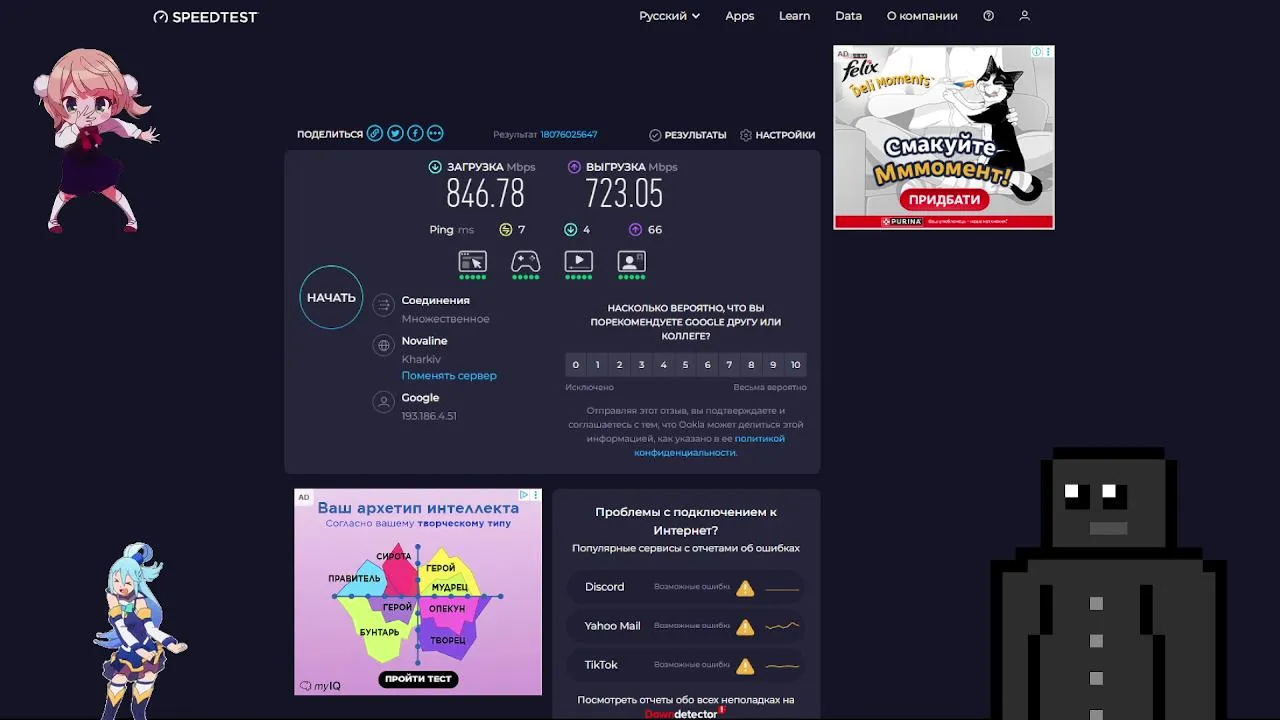
Task: Select rating 6 in the survey
Action: [707, 364]
